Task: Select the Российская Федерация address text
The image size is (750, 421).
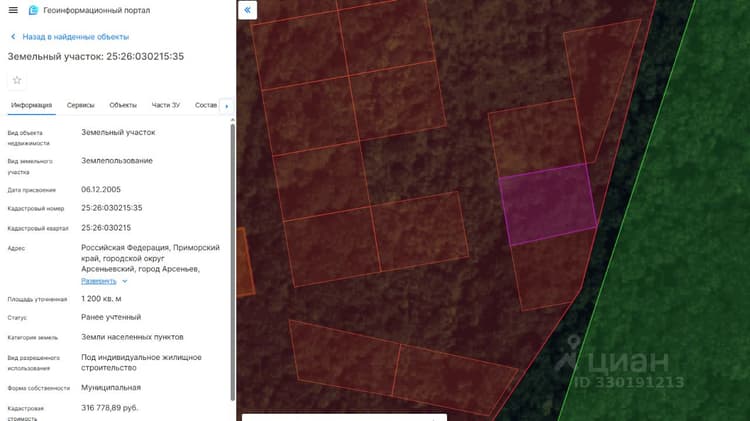Action: [150, 258]
